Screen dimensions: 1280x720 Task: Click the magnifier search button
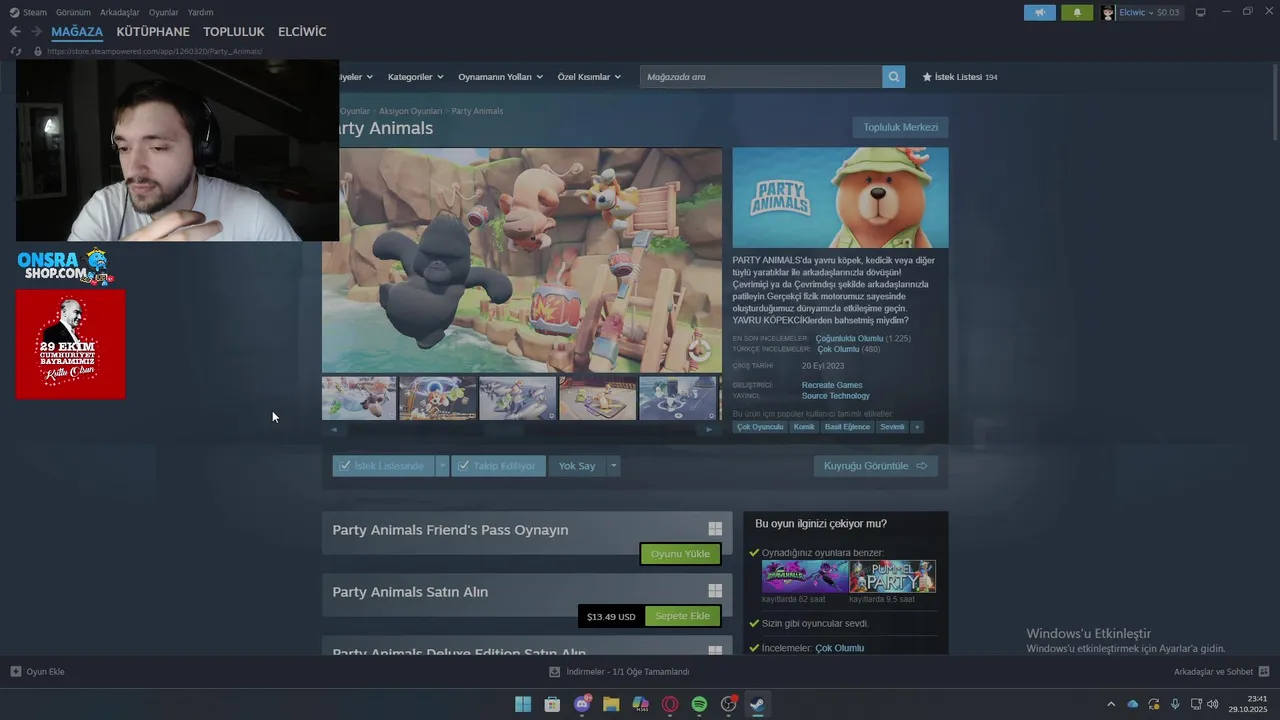coord(893,77)
